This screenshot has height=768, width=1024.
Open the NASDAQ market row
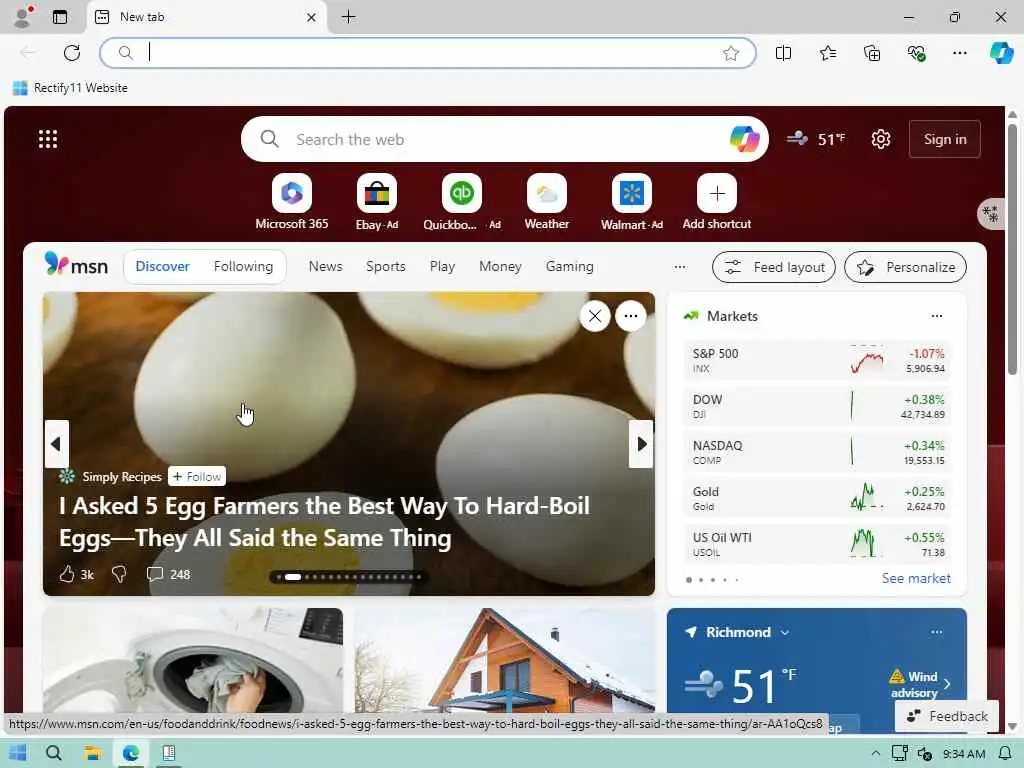point(816,452)
